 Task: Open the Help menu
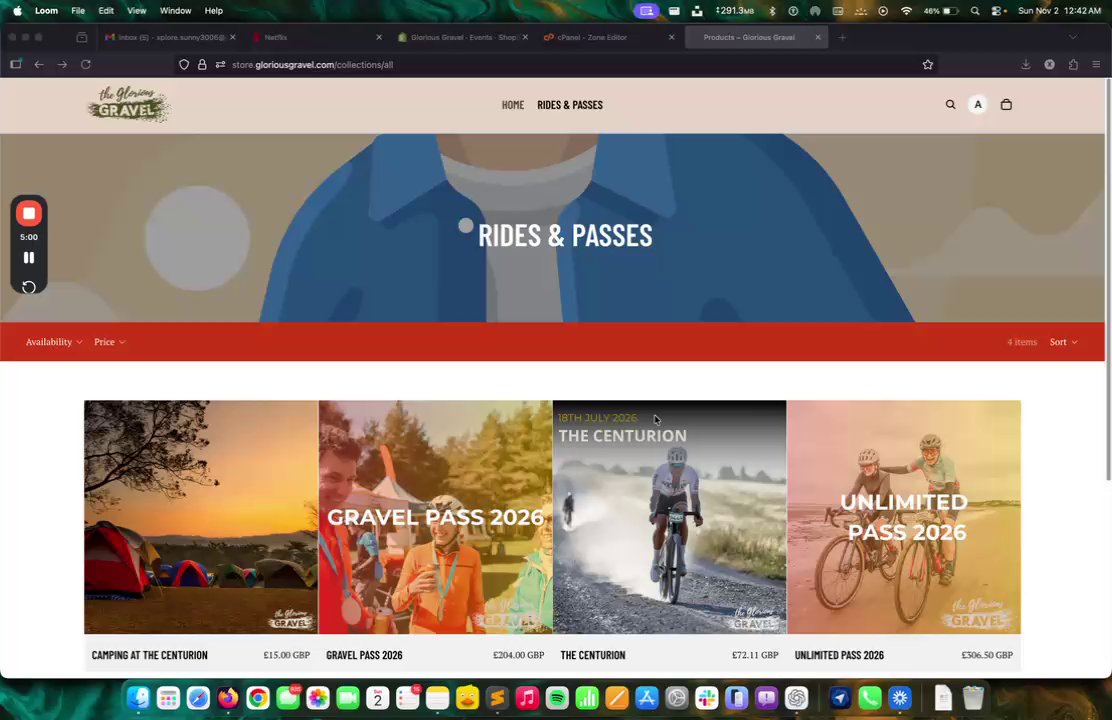(213, 11)
